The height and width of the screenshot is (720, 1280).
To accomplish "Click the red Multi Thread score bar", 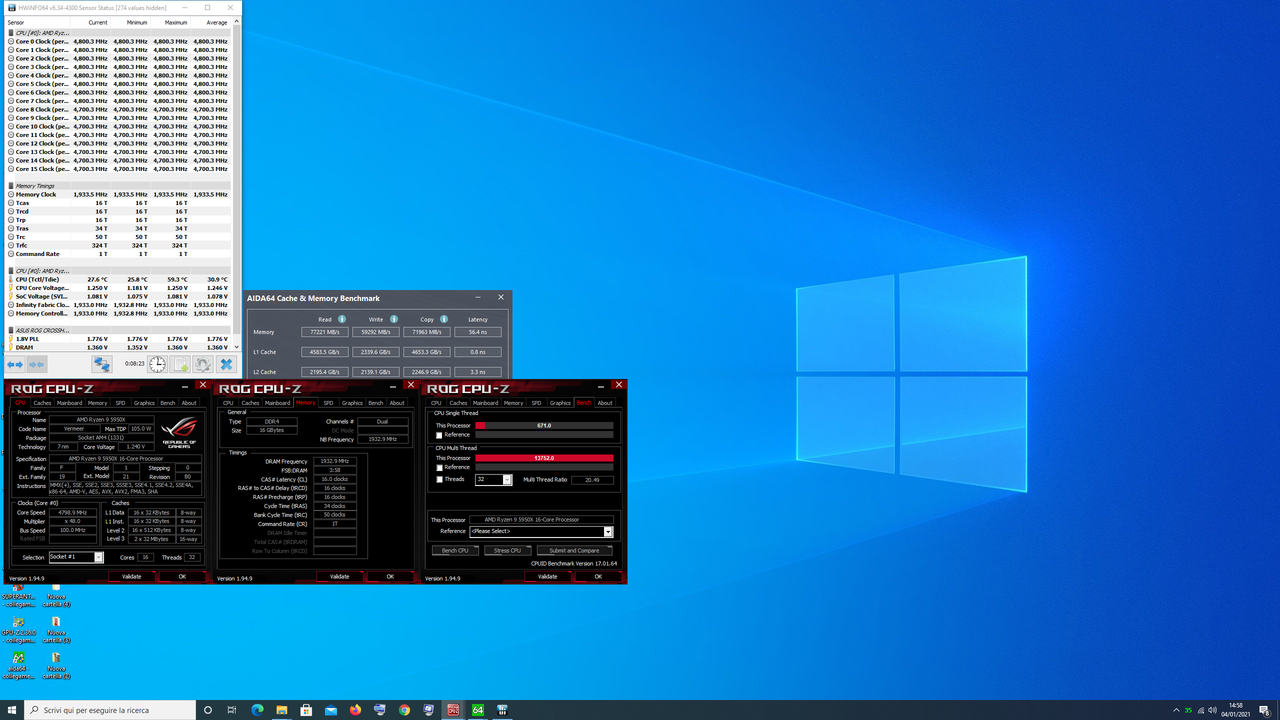I will click(545, 457).
